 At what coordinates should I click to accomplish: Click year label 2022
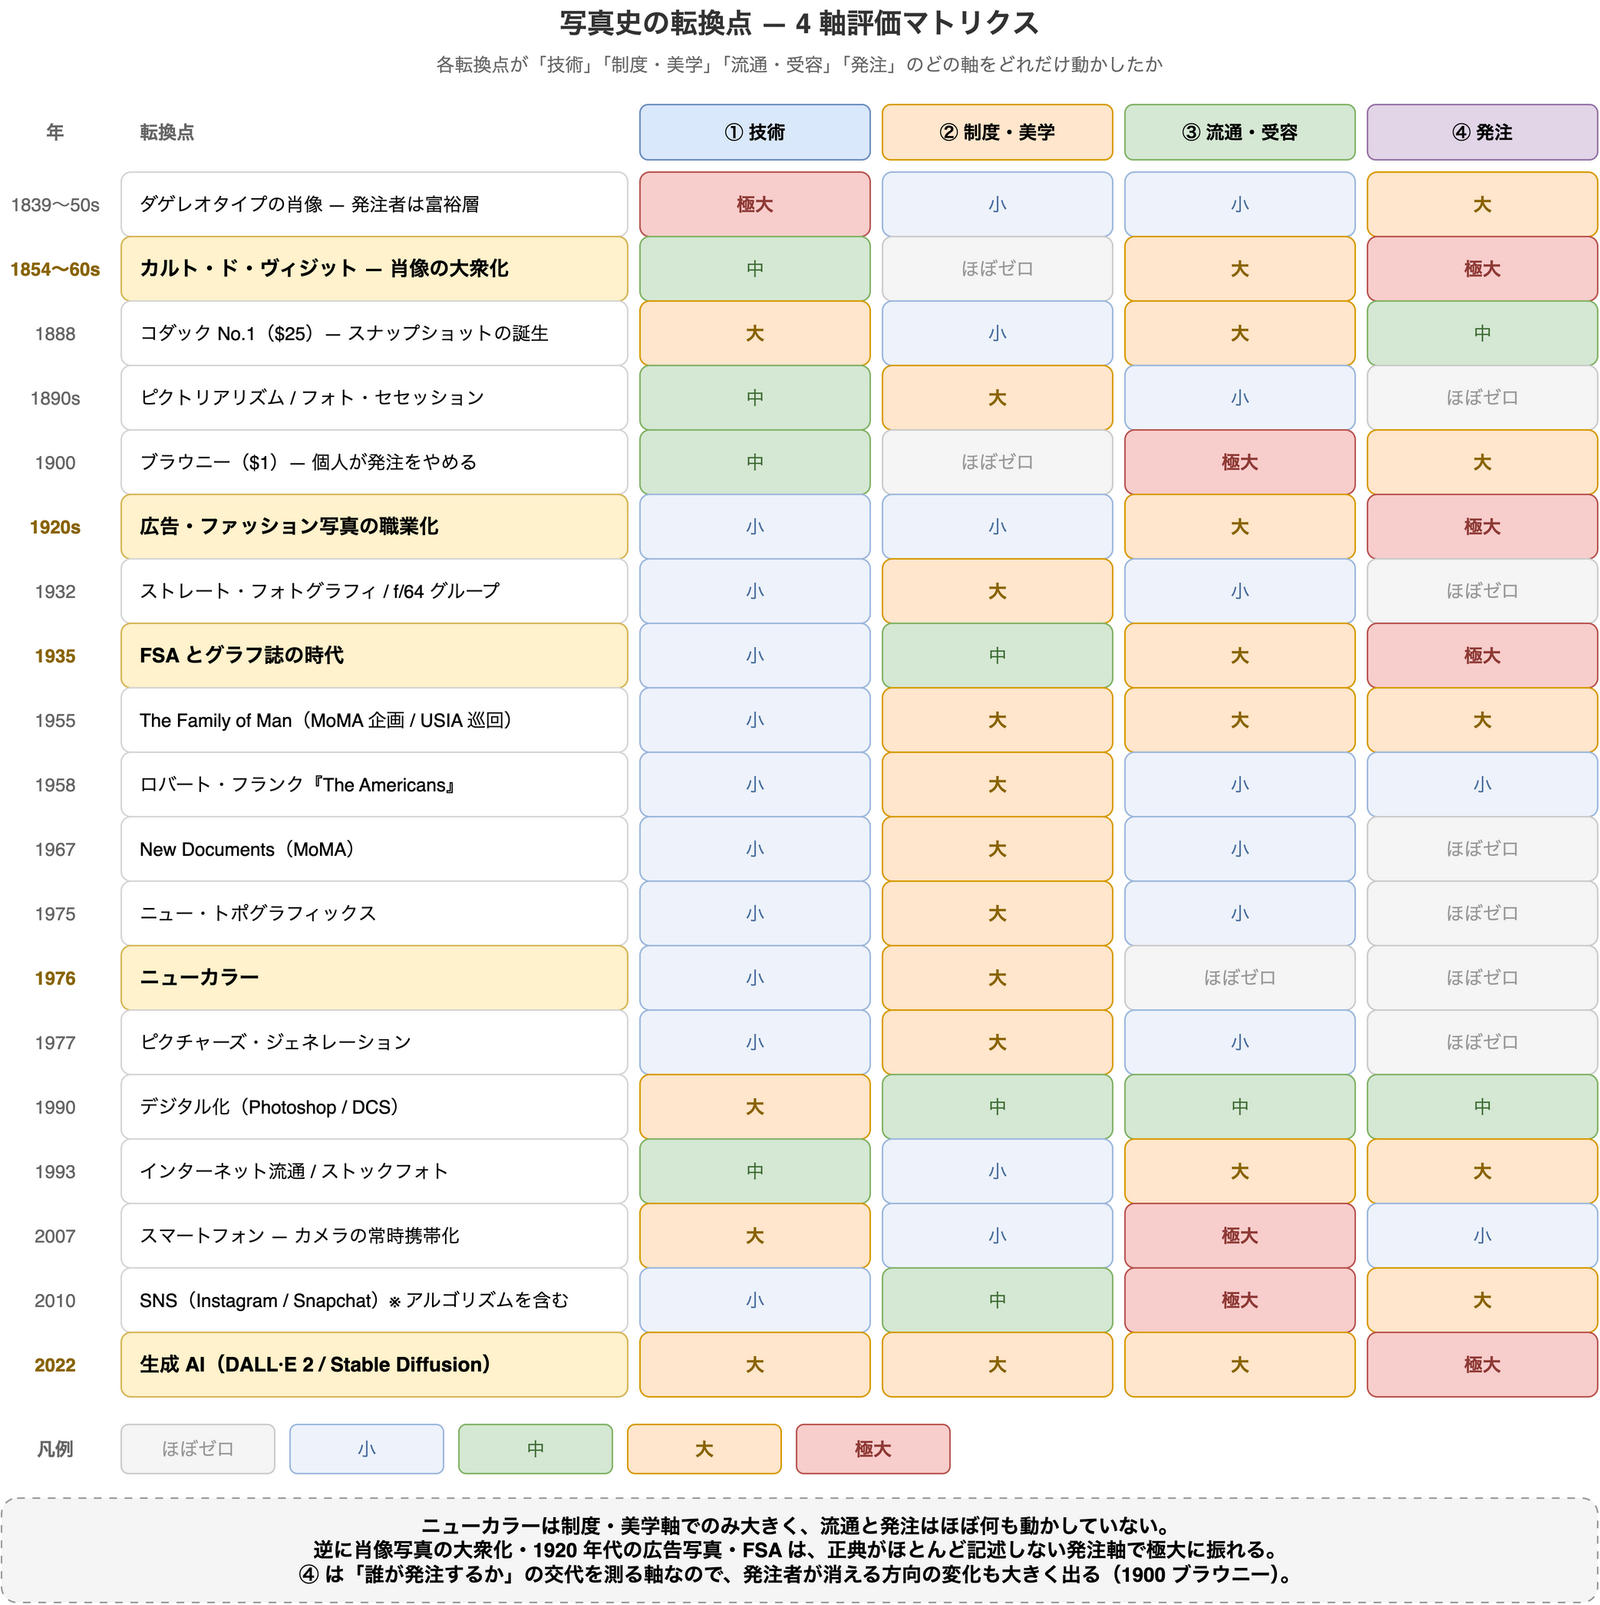coord(55,1365)
